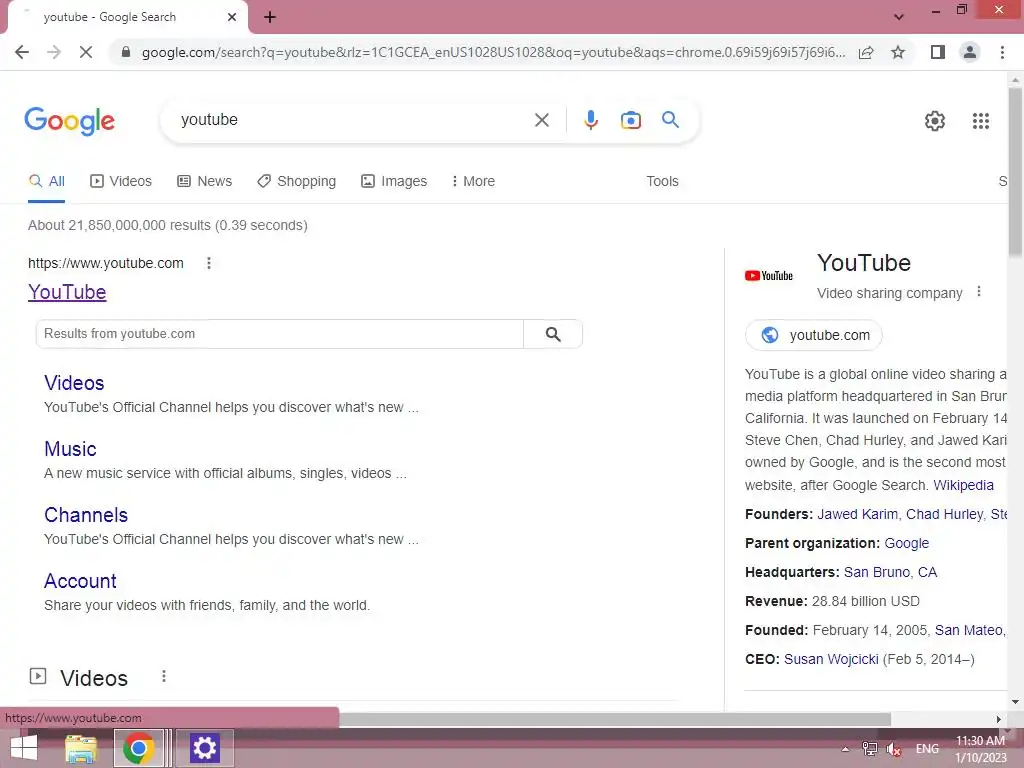Image resolution: width=1024 pixels, height=768 pixels.
Task: Click the Google logo
Action: [70, 121]
